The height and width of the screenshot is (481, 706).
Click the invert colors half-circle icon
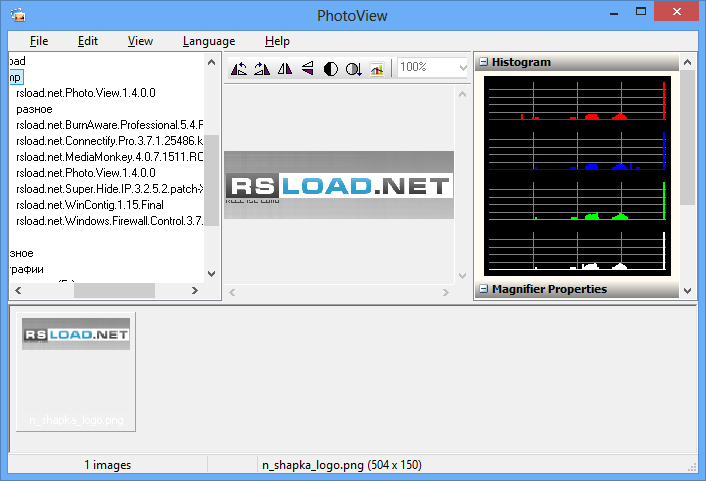(x=331, y=69)
